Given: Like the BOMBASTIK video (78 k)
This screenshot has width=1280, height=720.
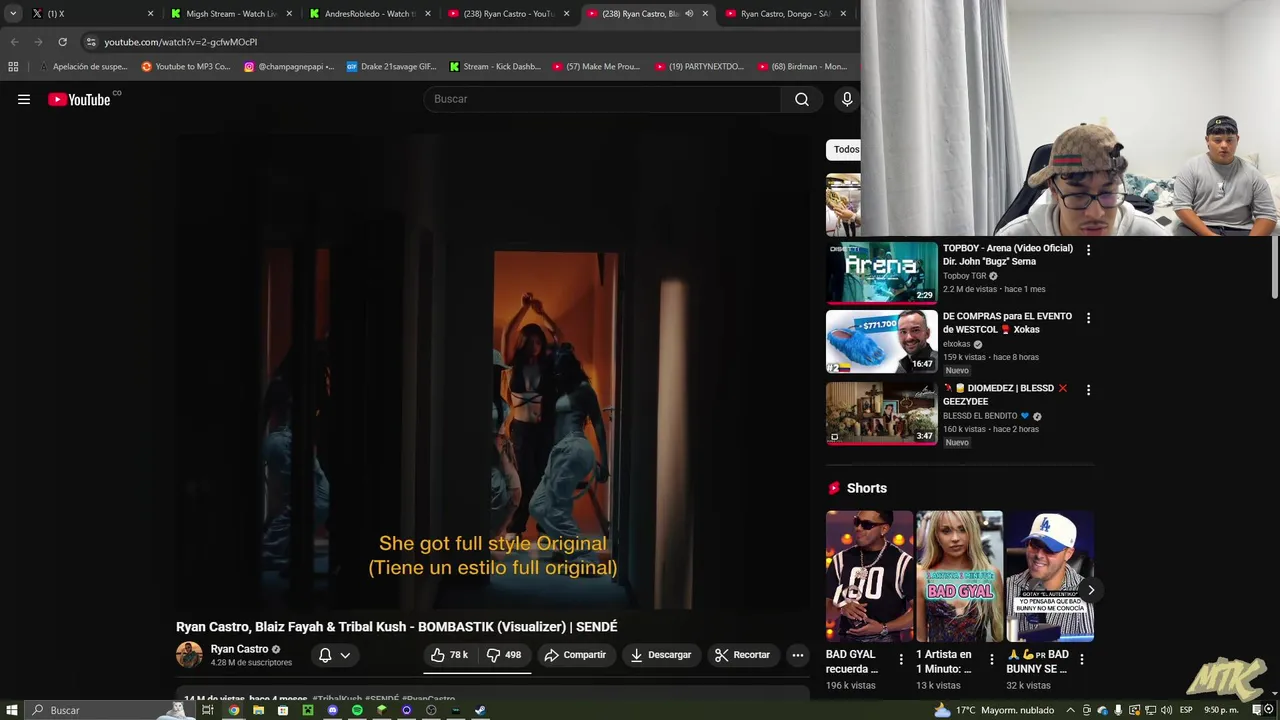Looking at the screenshot, I should click(449, 655).
